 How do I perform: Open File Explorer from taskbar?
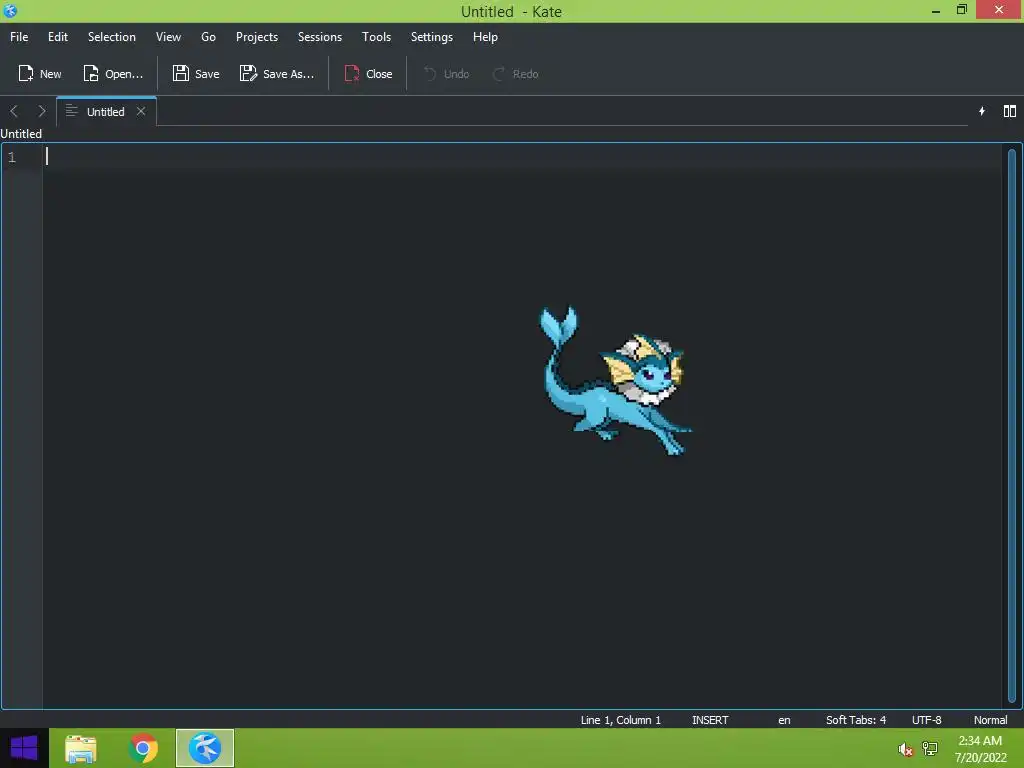(x=81, y=748)
